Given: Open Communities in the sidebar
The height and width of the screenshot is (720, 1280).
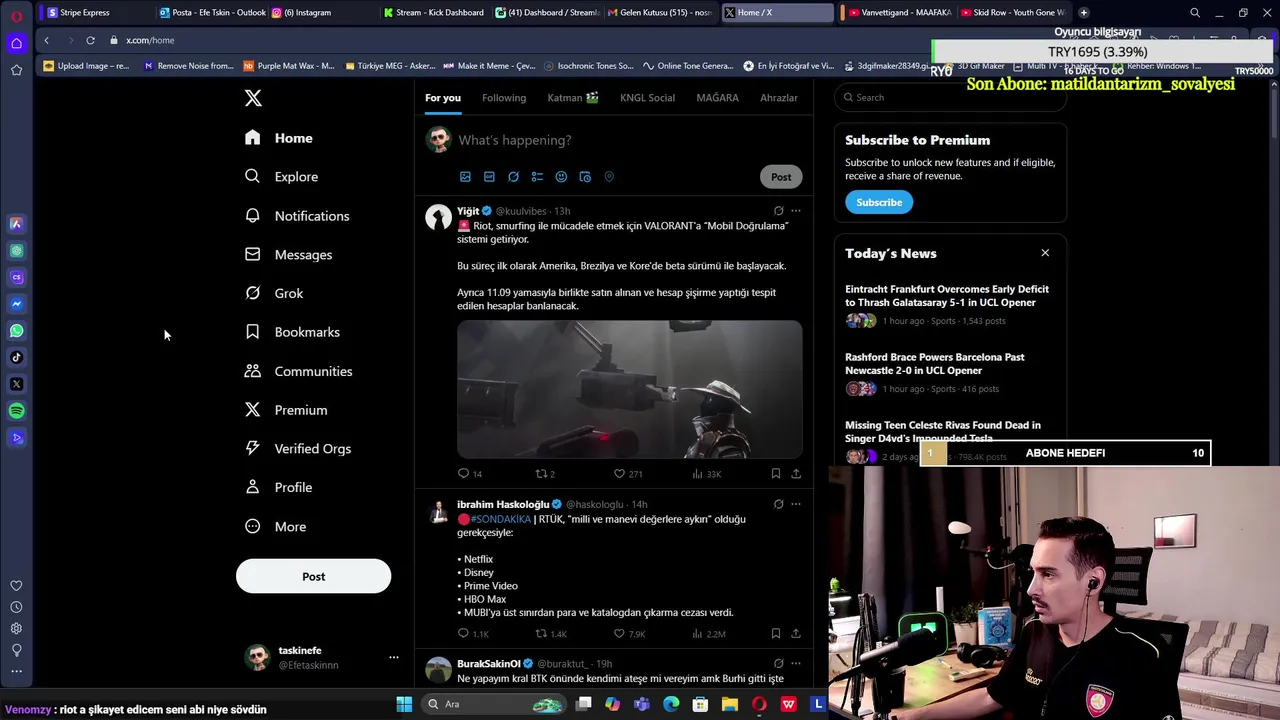Looking at the screenshot, I should click(298, 371).
